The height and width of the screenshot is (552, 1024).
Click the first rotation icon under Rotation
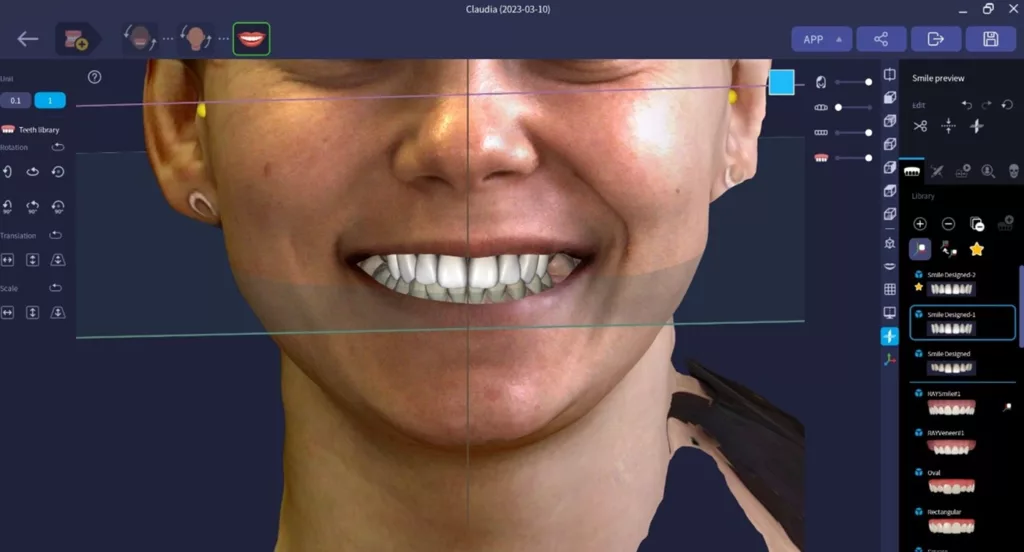tap(7, 172)
